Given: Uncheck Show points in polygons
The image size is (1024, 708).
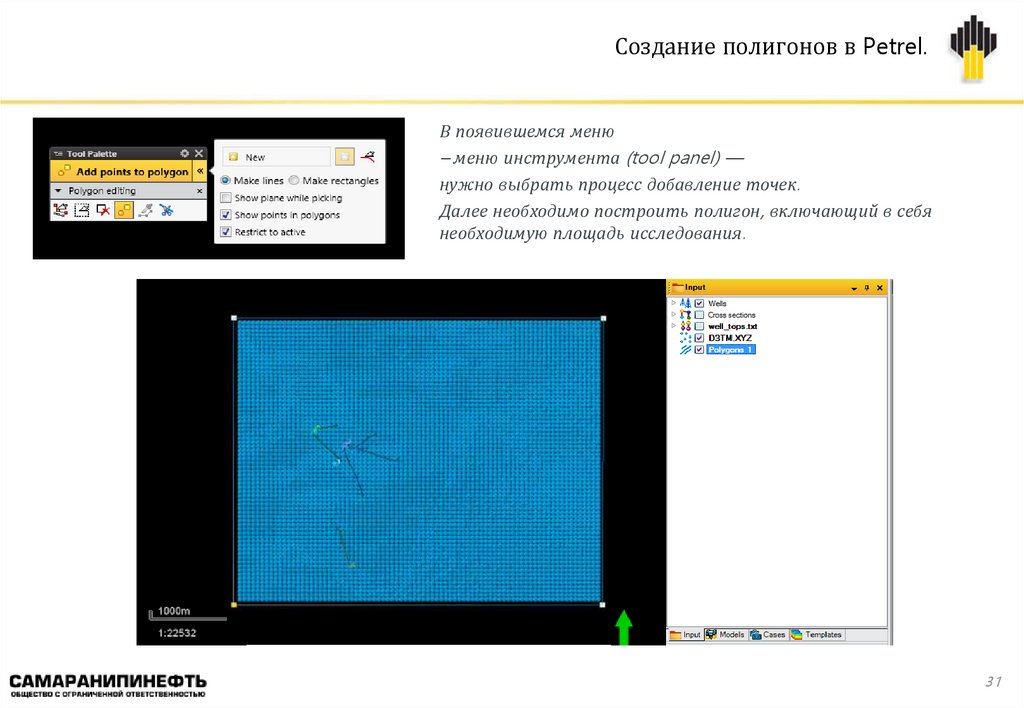Looking at the screenshot, I should (x=226, y=215).
